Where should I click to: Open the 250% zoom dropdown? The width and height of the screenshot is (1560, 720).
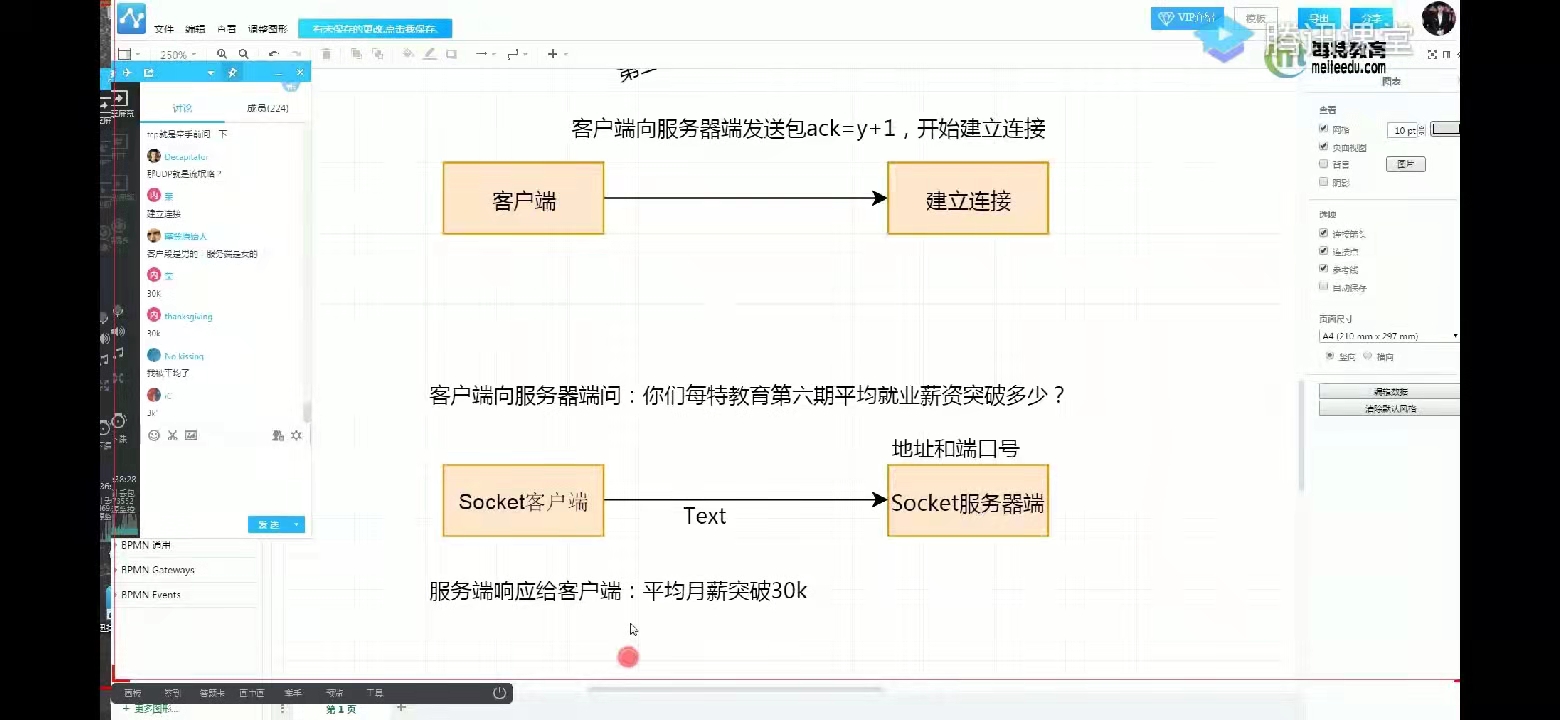(177, 54)
